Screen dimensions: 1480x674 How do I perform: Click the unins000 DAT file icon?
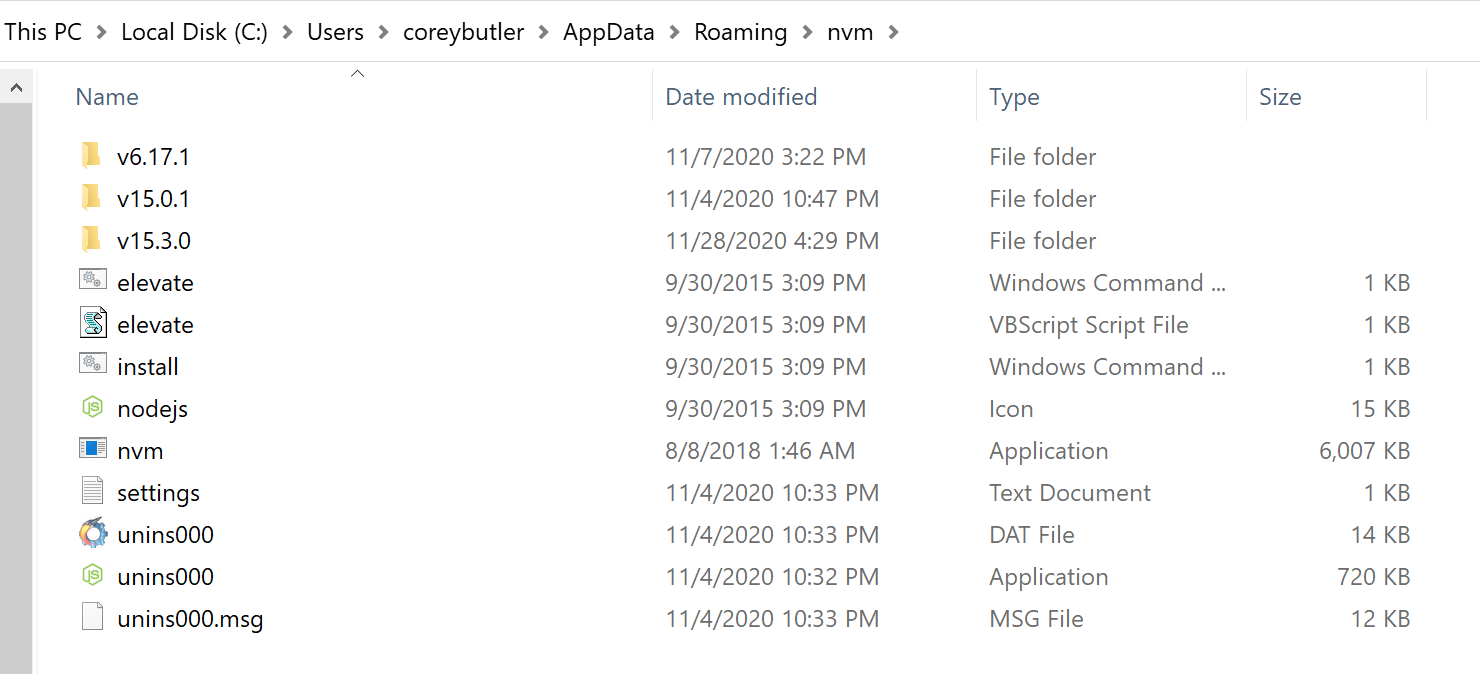tap(91, 534)
